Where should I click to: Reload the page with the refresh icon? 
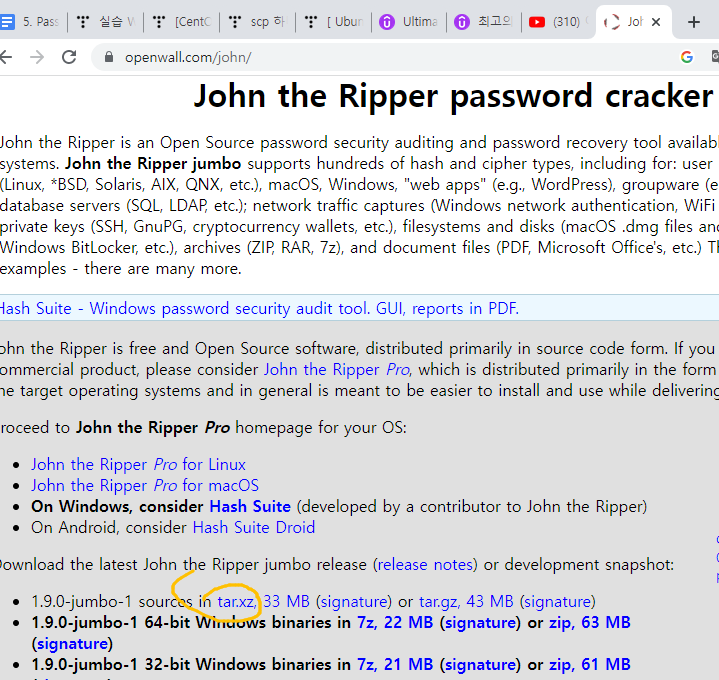[69, 57]
